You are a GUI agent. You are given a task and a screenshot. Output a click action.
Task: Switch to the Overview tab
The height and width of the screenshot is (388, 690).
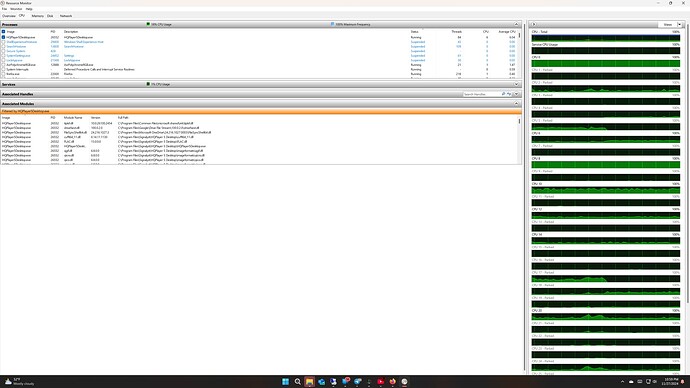click(x=8, y=16)
